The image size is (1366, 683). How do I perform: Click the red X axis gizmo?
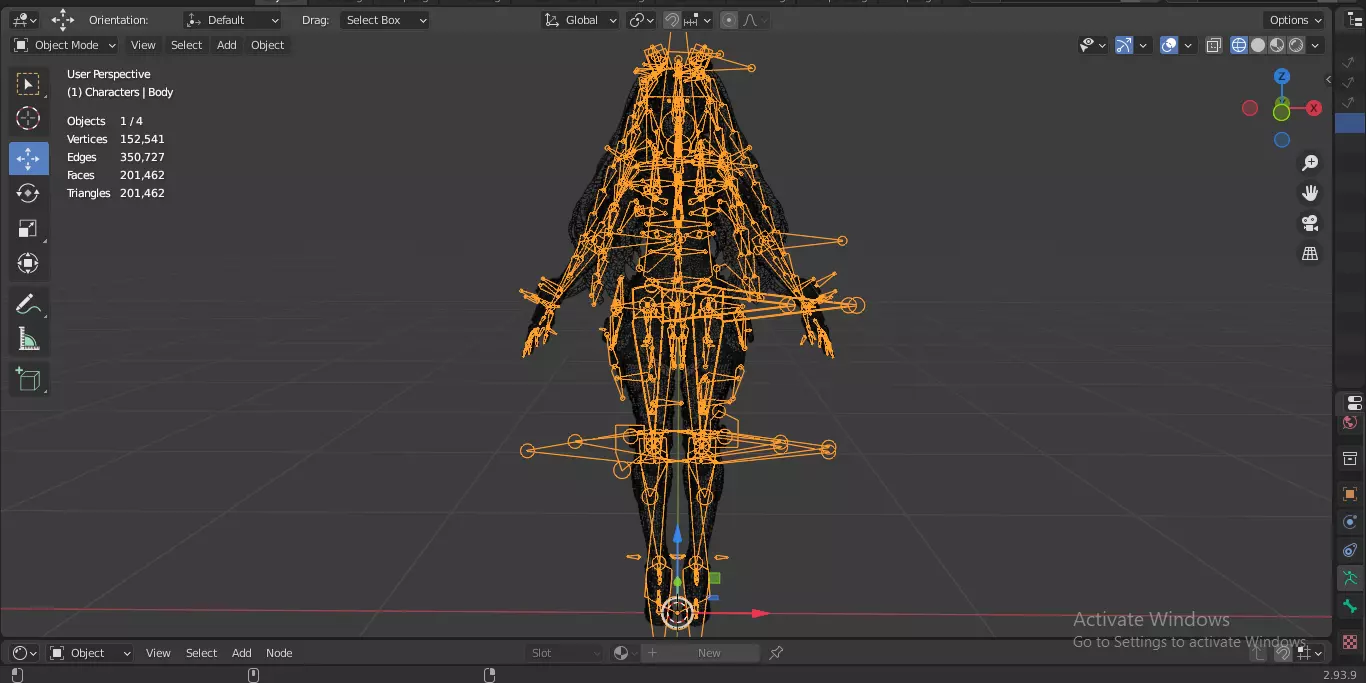tap(1314, 108)
